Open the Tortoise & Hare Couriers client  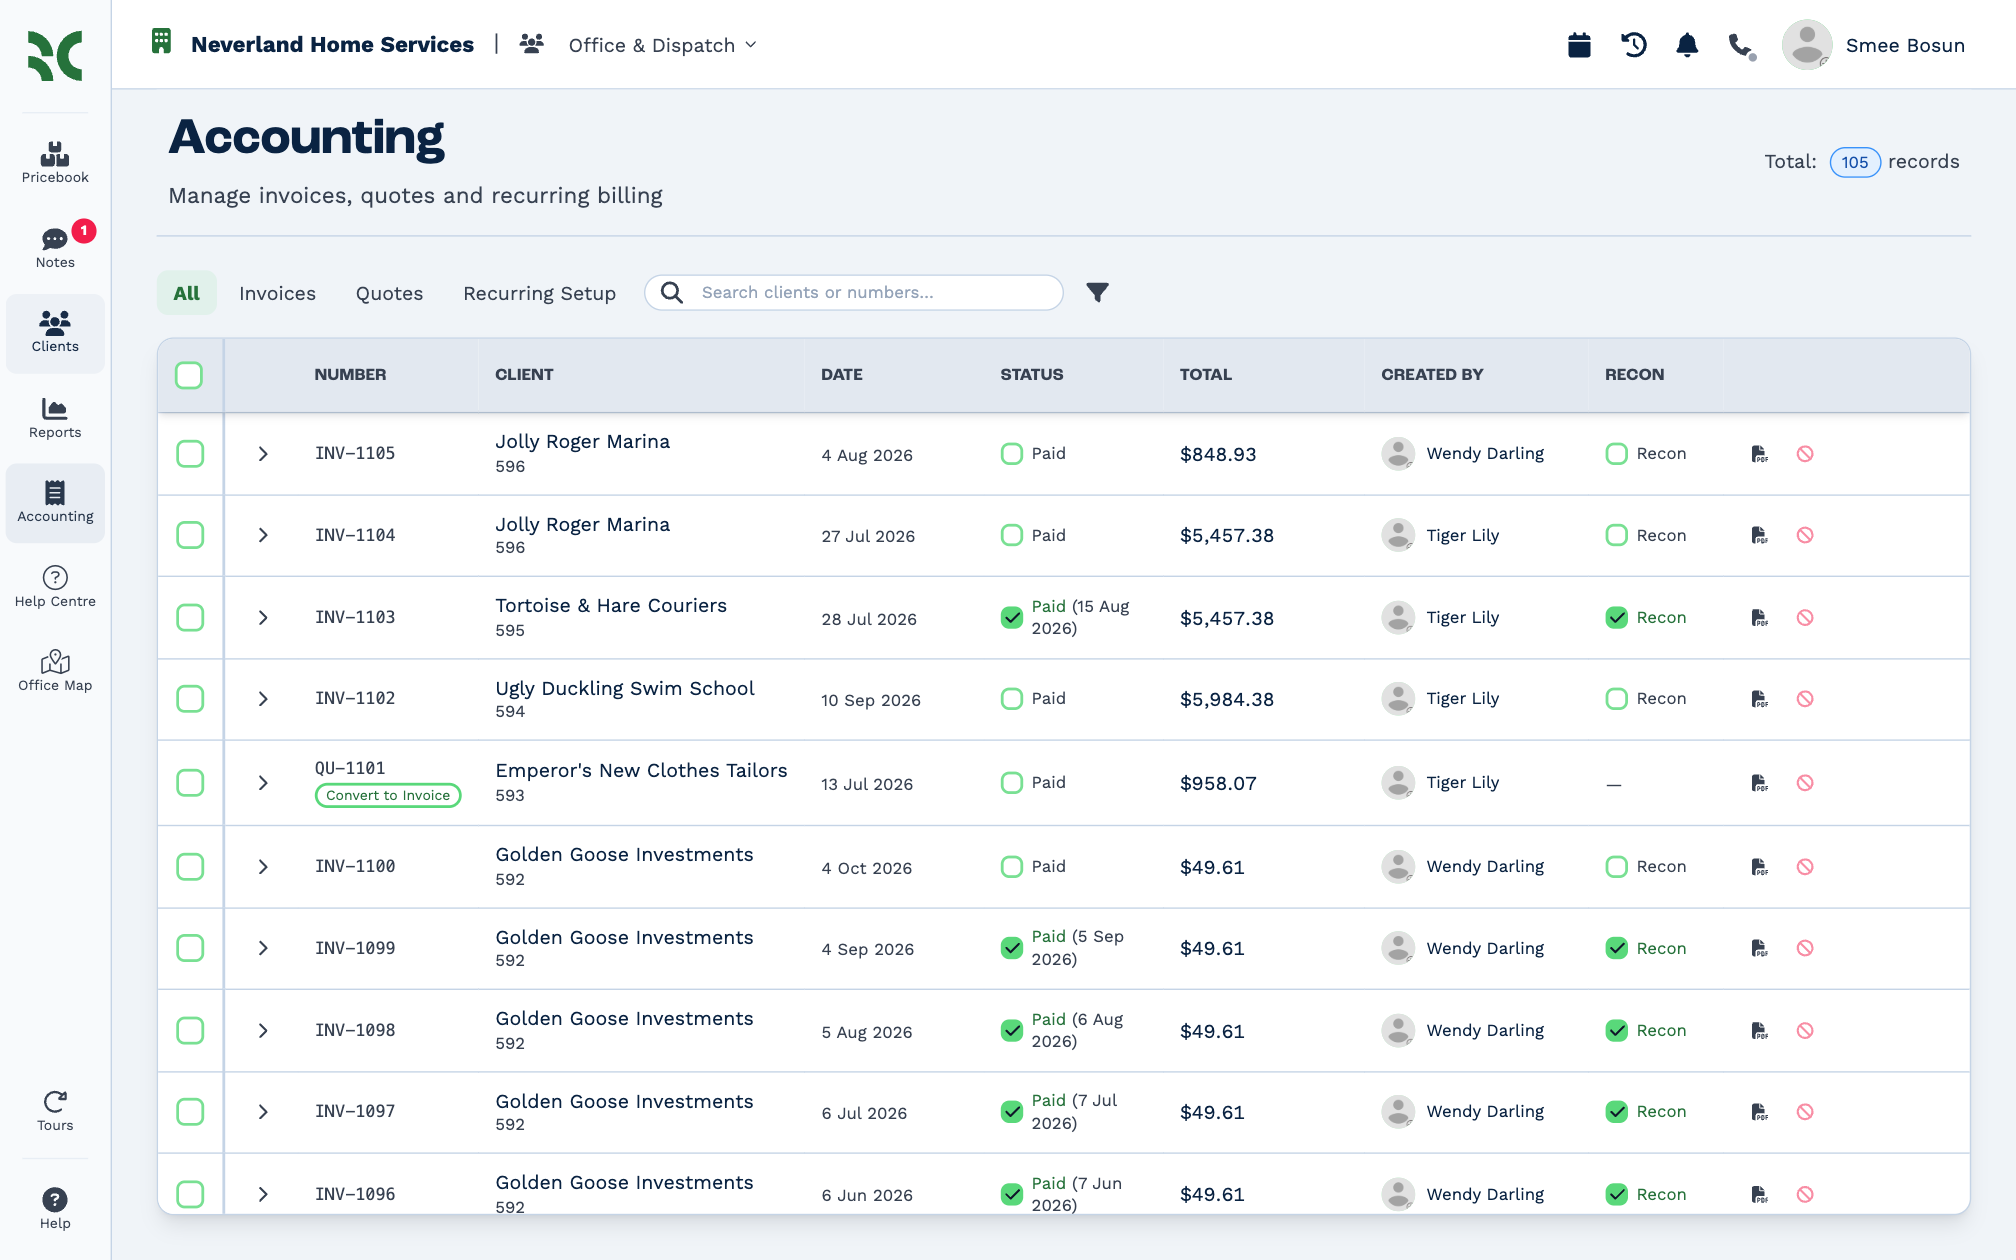coord(611,605)
